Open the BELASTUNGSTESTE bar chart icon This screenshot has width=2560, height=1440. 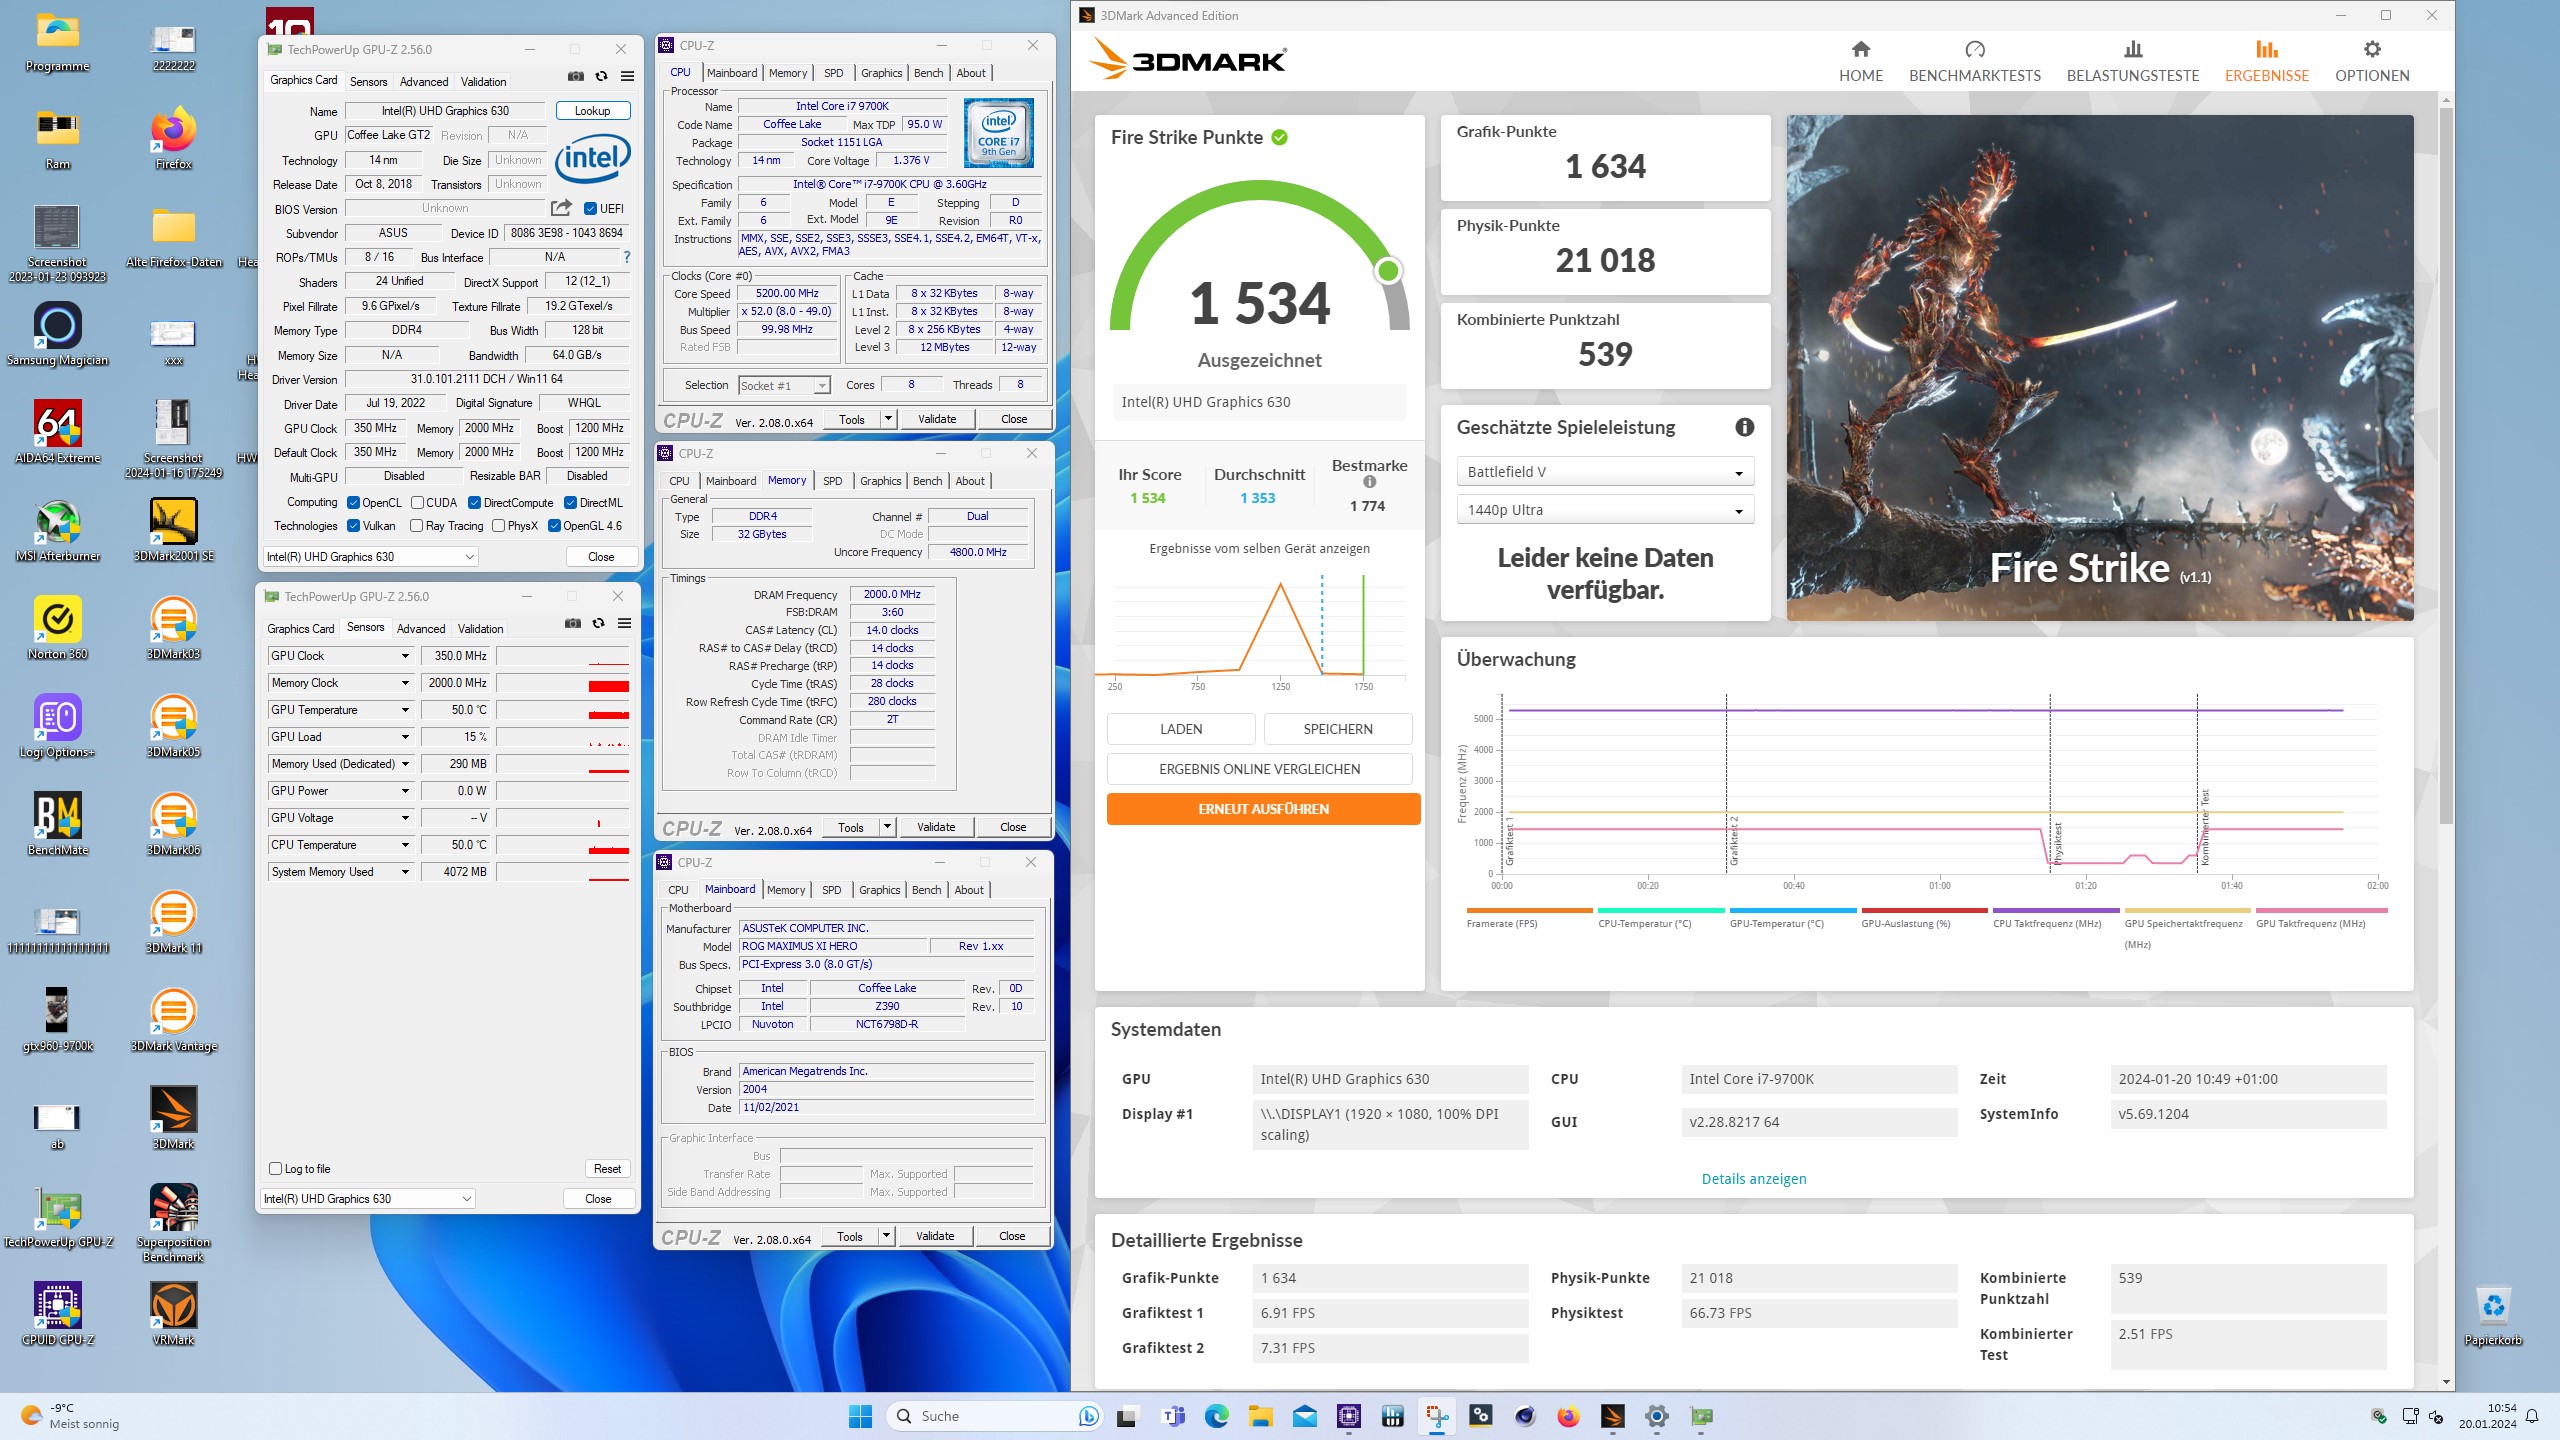coord(2133,49)
